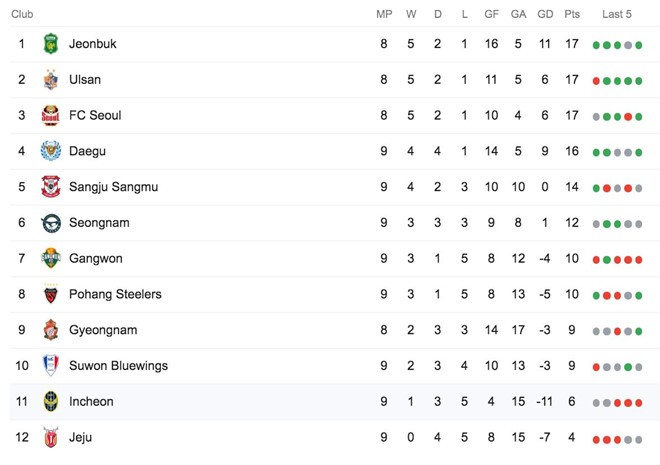This screenshot has width=660, height=465.
Task: Click the Ulsan club crest icon
Action: (51, 80)
